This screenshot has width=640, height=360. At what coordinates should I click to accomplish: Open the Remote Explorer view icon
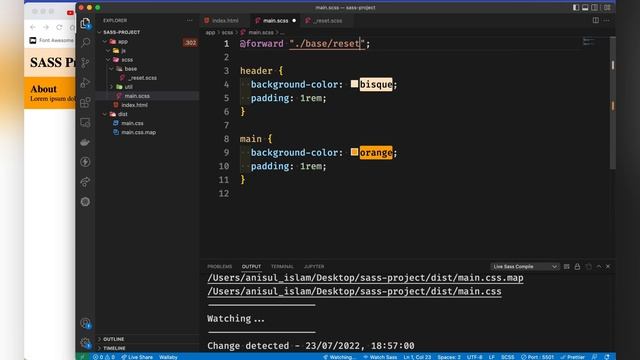coord(85,122)
